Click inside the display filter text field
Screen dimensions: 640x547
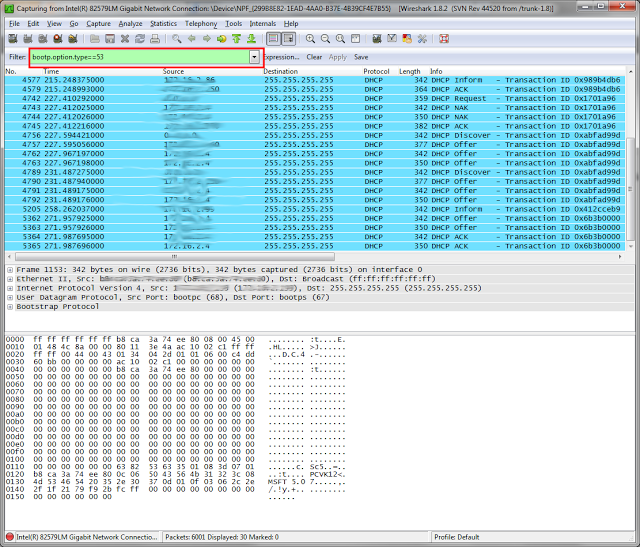coord(140,57)
